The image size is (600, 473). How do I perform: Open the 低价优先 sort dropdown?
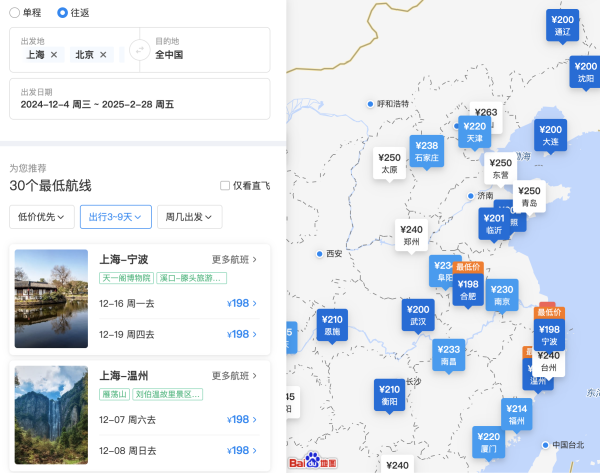coord(42,217)
